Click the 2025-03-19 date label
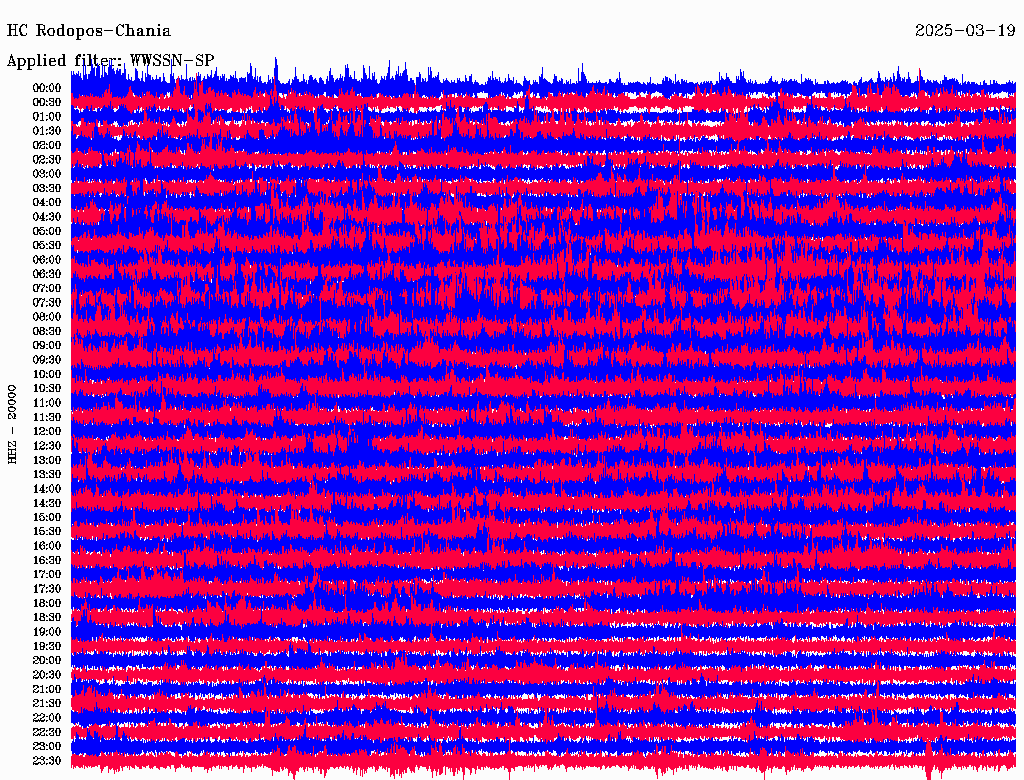 965,31
